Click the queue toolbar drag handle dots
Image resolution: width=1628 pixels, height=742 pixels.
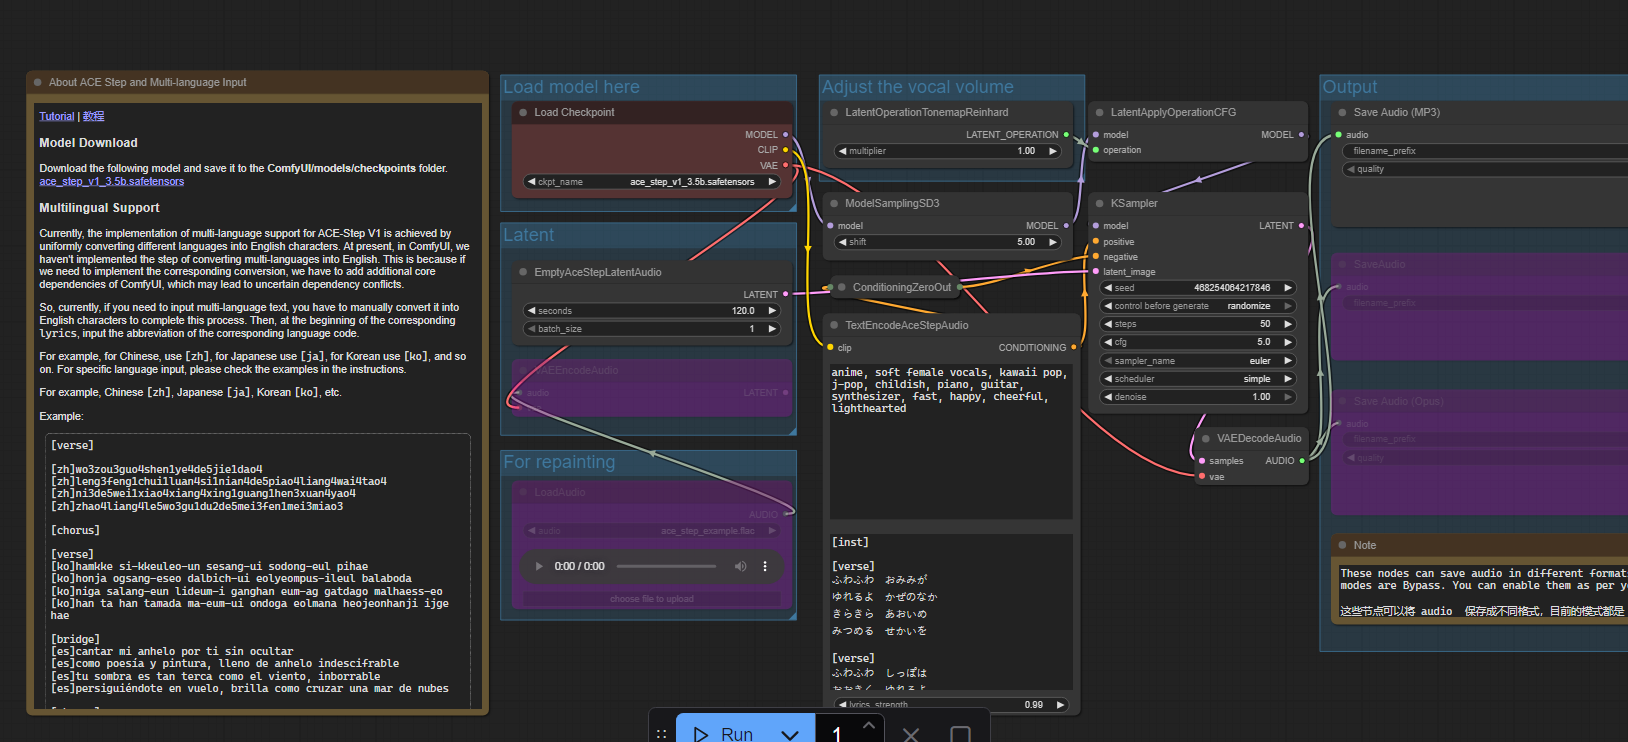661,734
